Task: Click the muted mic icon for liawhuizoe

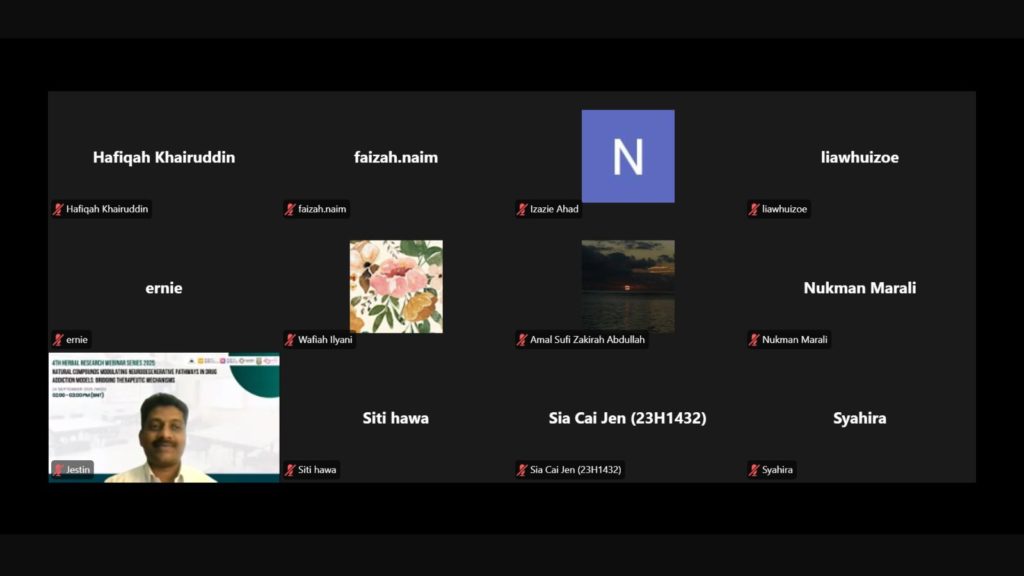Action: (x=755, y=209)
